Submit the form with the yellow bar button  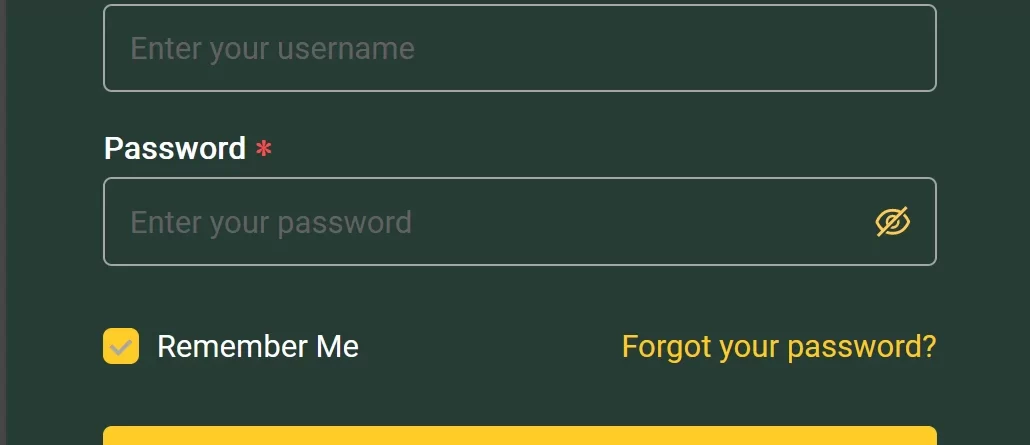tap(519, 436)
